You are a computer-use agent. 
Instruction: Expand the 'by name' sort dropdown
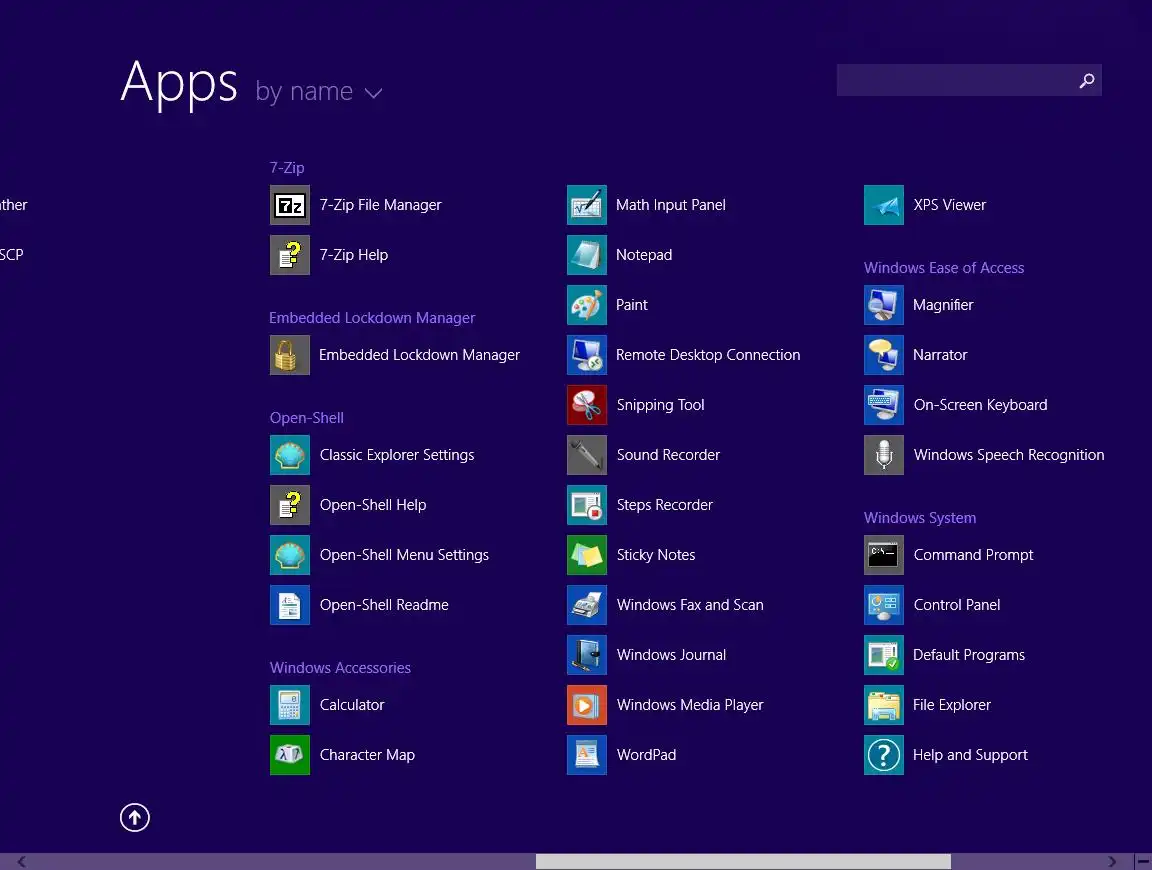319,92
